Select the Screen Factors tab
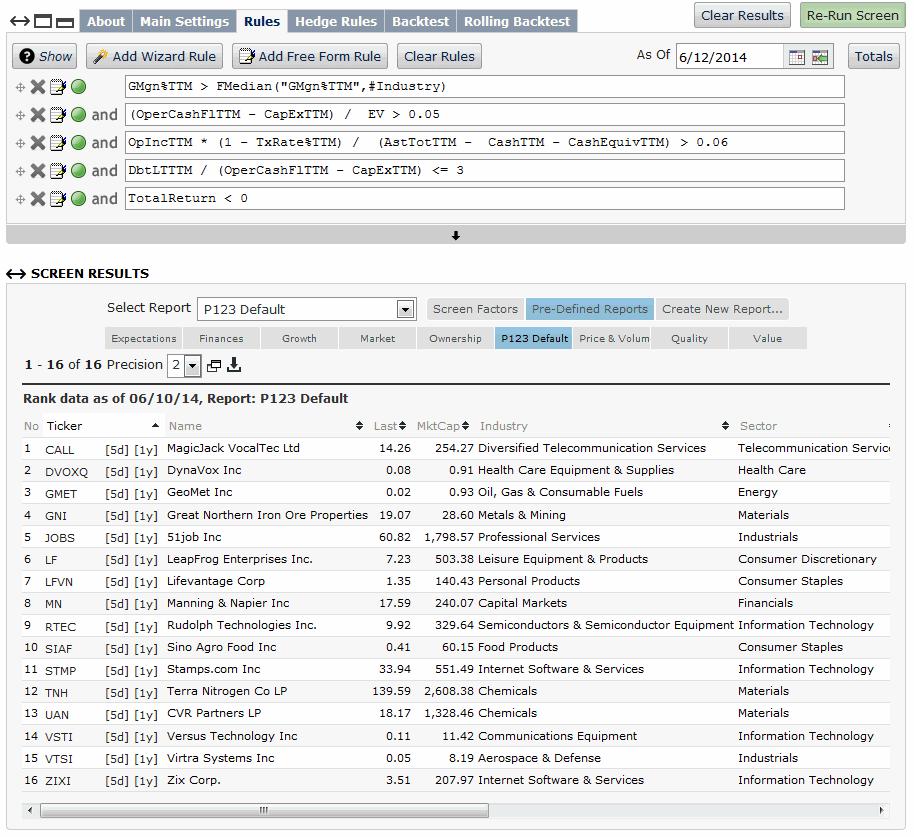Image resolution: width=914 pixels, height=837 pixels. click(475, 309)
